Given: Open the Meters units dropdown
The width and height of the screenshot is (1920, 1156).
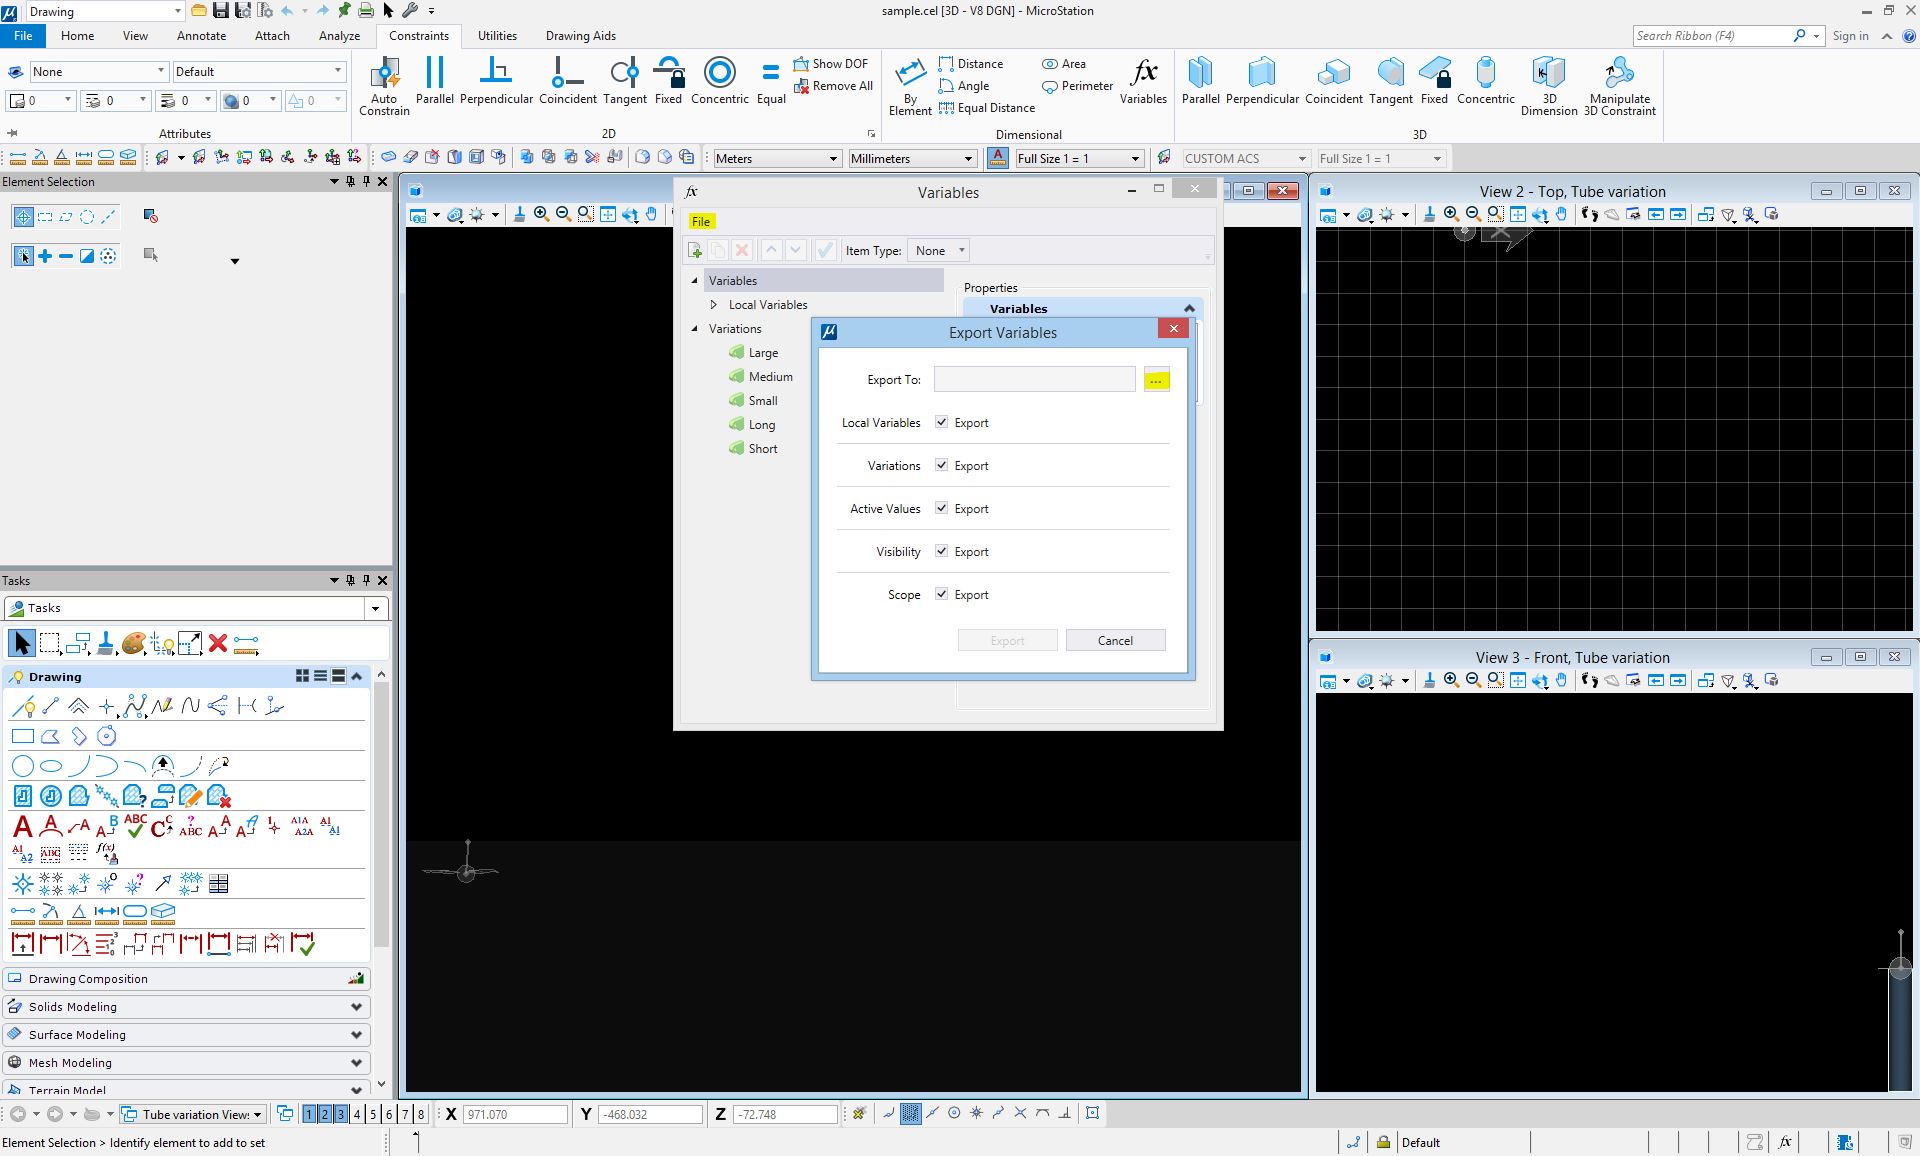Looking at the screenshot, I should pos(776,158).
